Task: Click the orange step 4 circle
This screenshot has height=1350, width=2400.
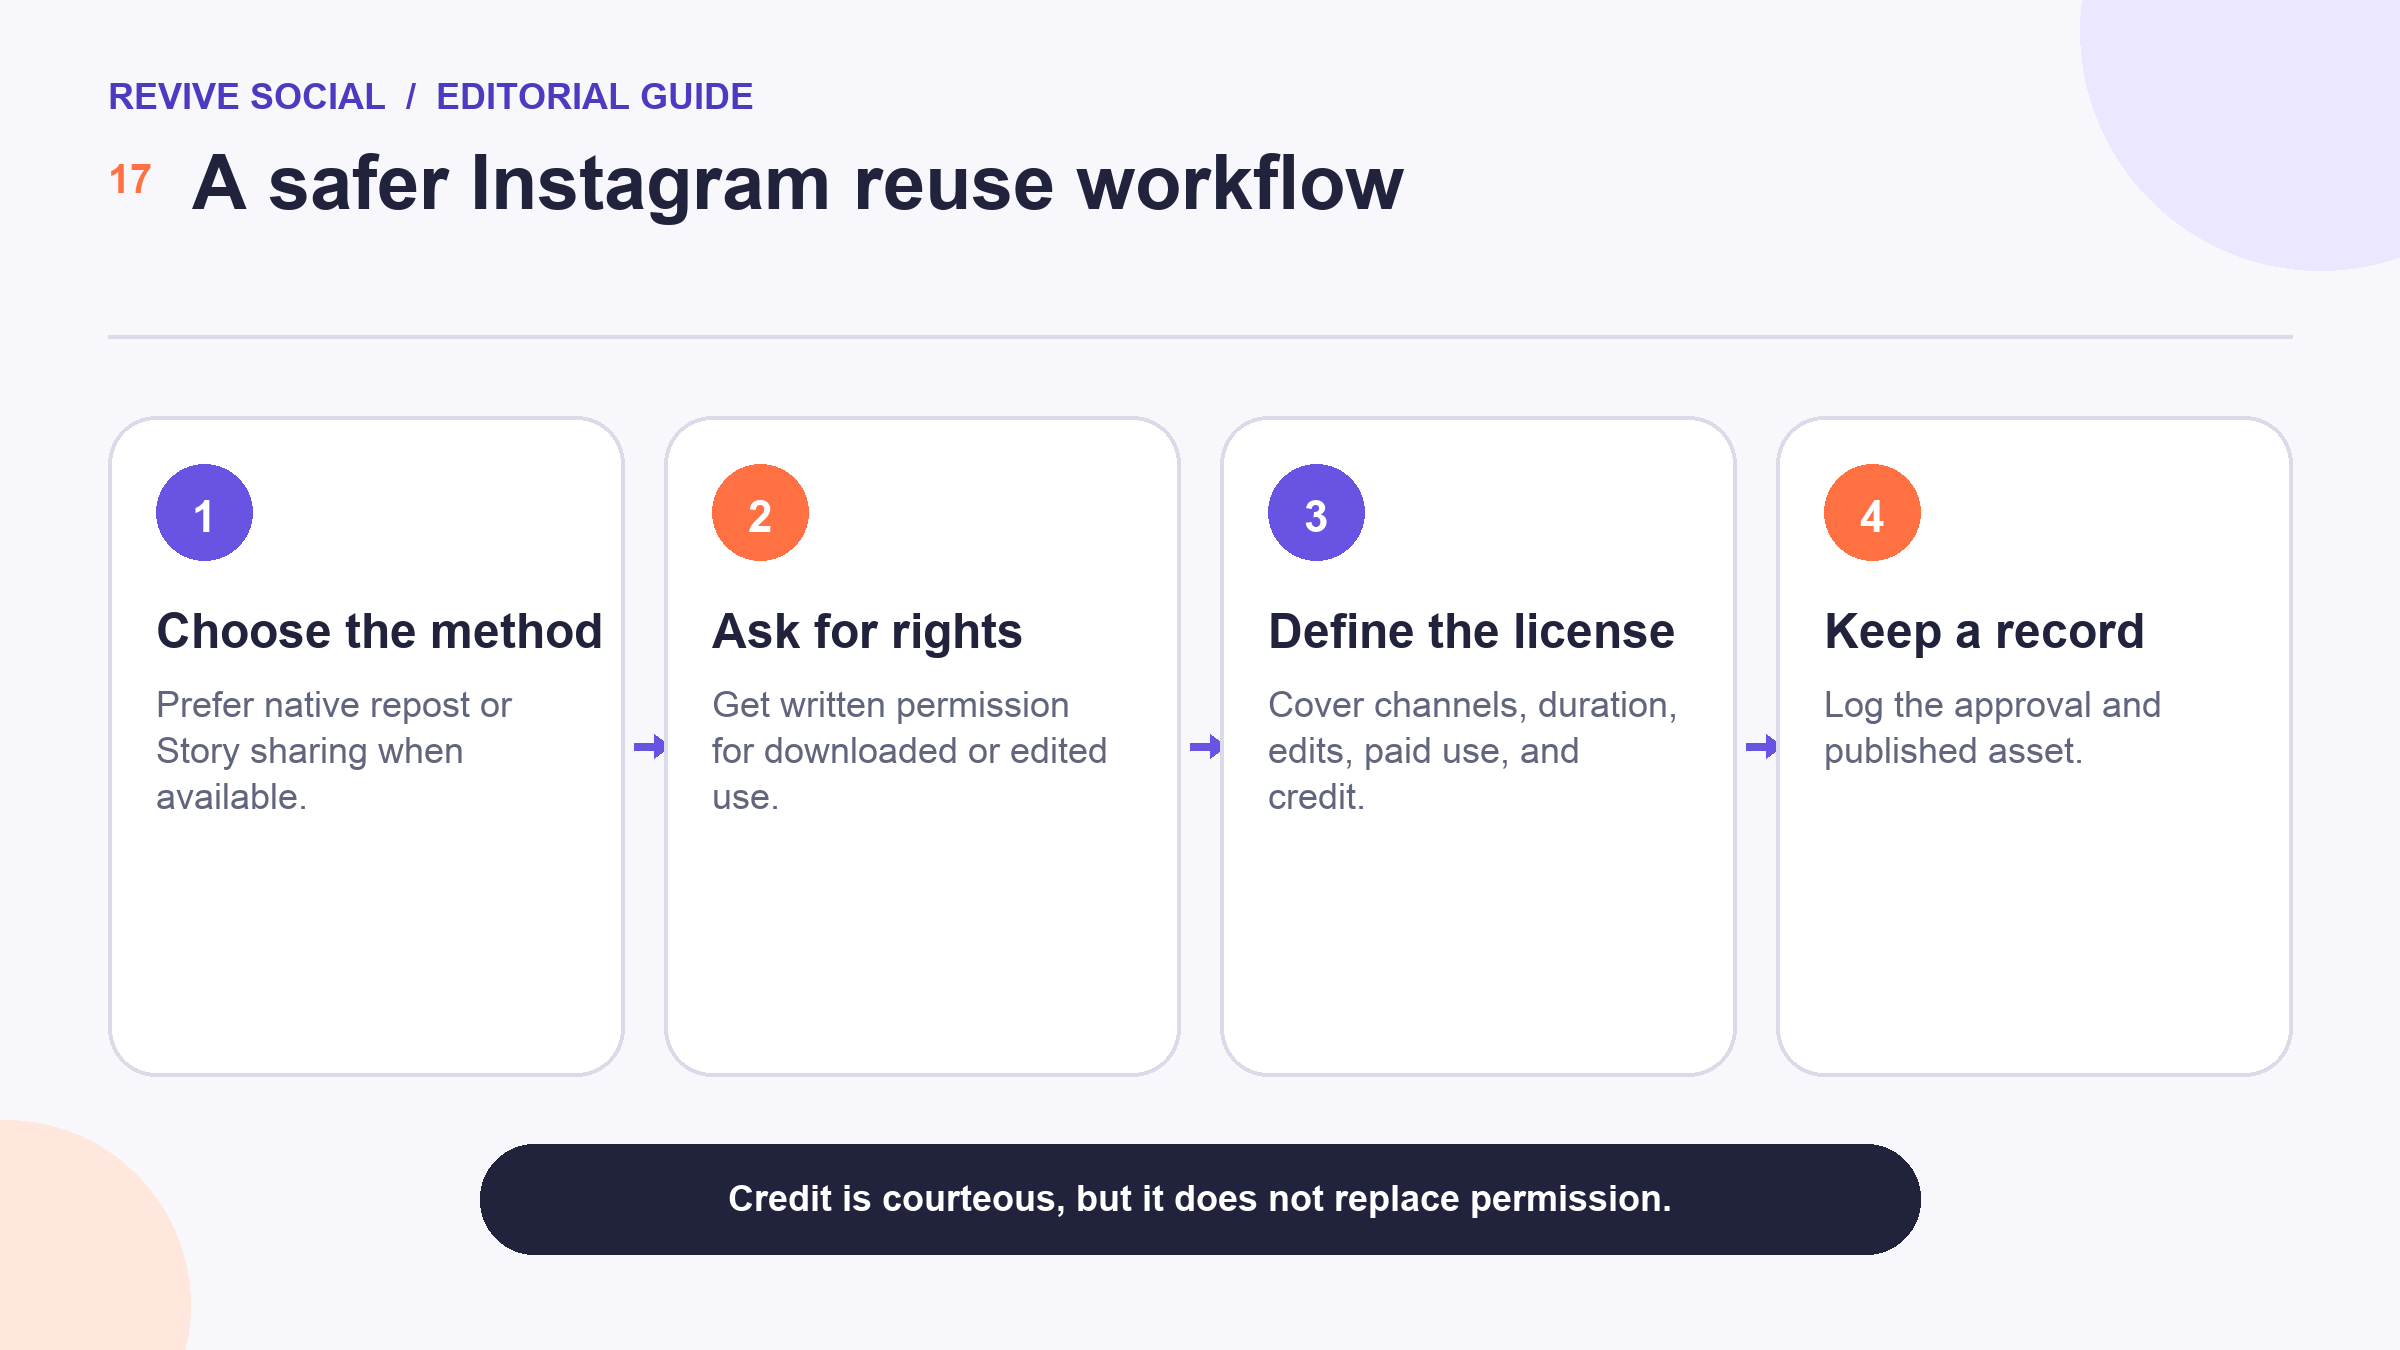Action: 1872,512
